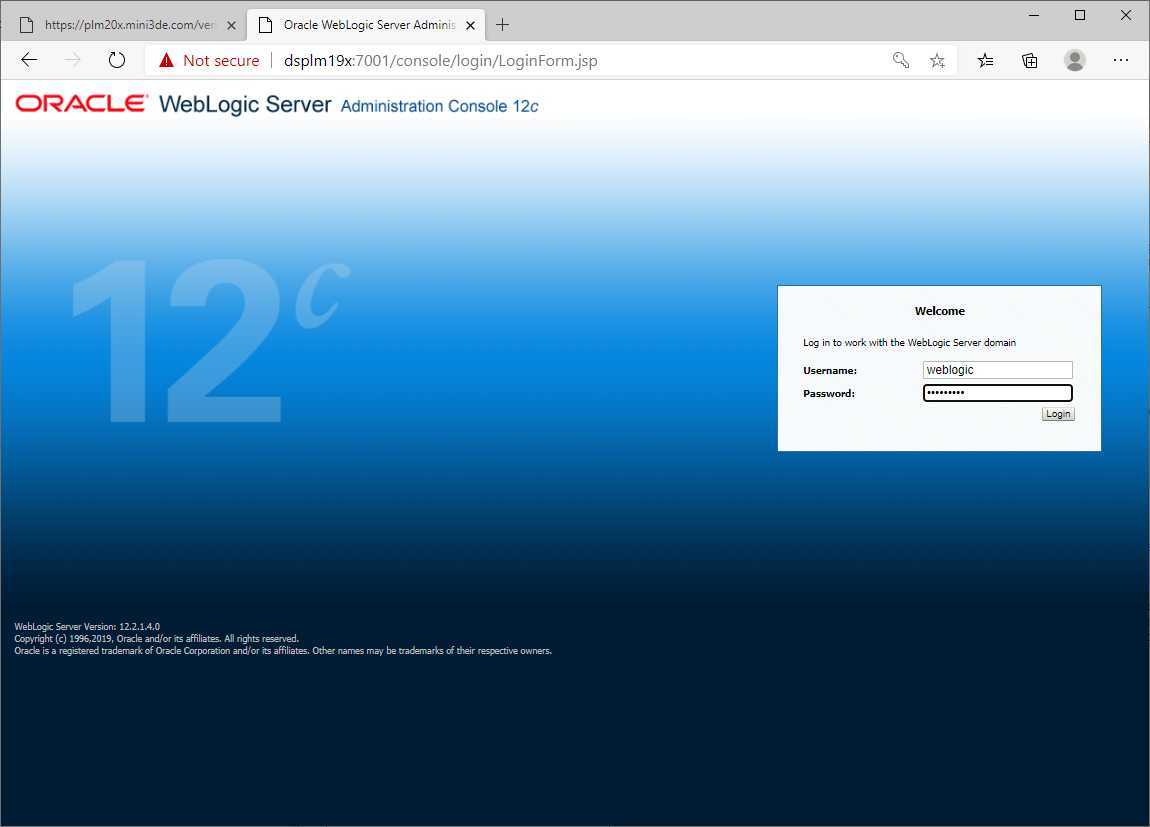Image resolution: width=1150 pixels, height=827 pixels.
Task: Click the Oracle logo in the header
Action: 81,103
